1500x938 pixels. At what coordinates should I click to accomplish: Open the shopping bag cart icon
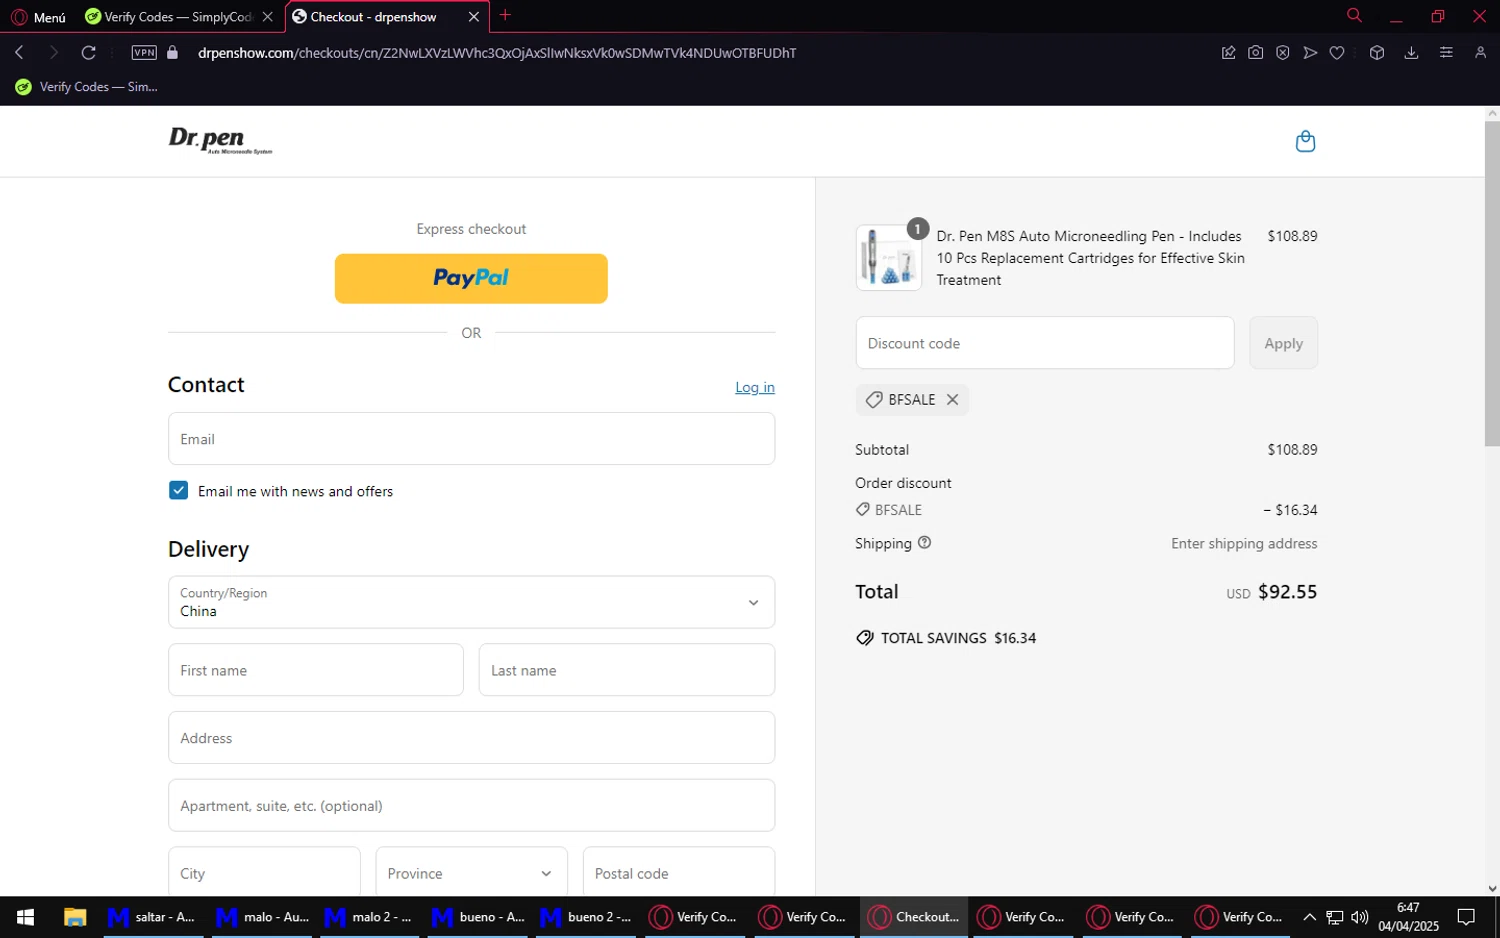click(x=1305, y=141)
